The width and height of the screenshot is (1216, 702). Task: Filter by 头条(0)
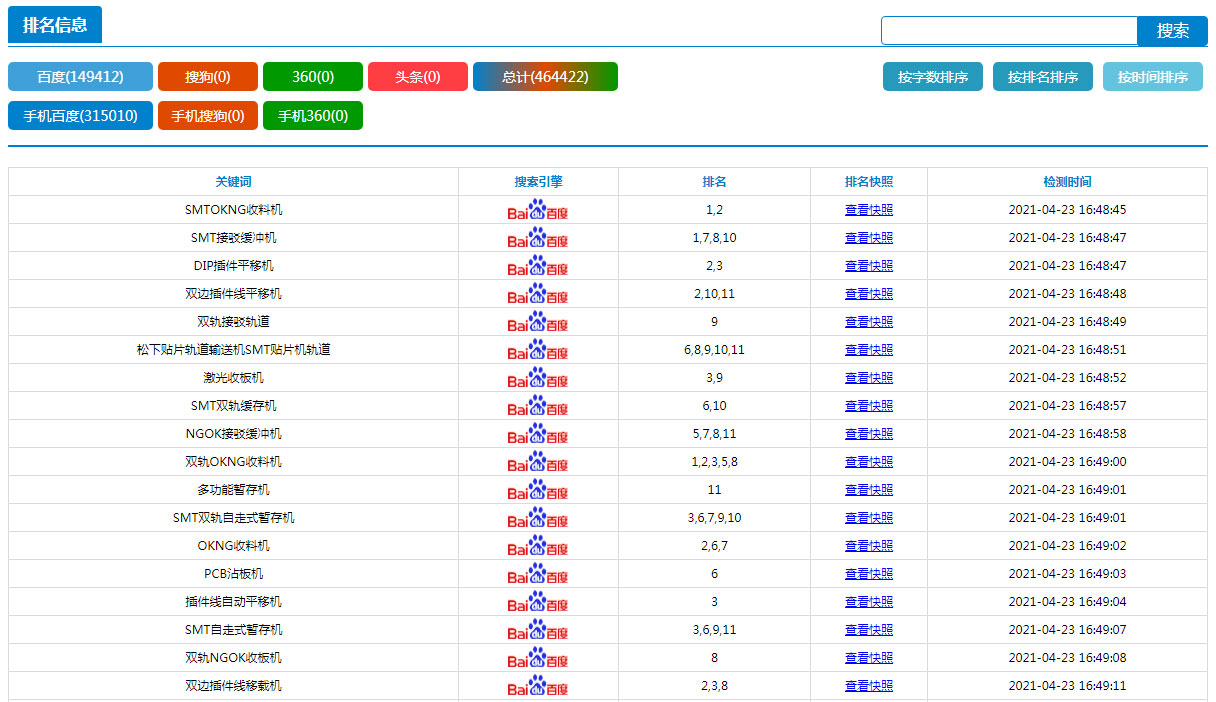tap(418, 77)
